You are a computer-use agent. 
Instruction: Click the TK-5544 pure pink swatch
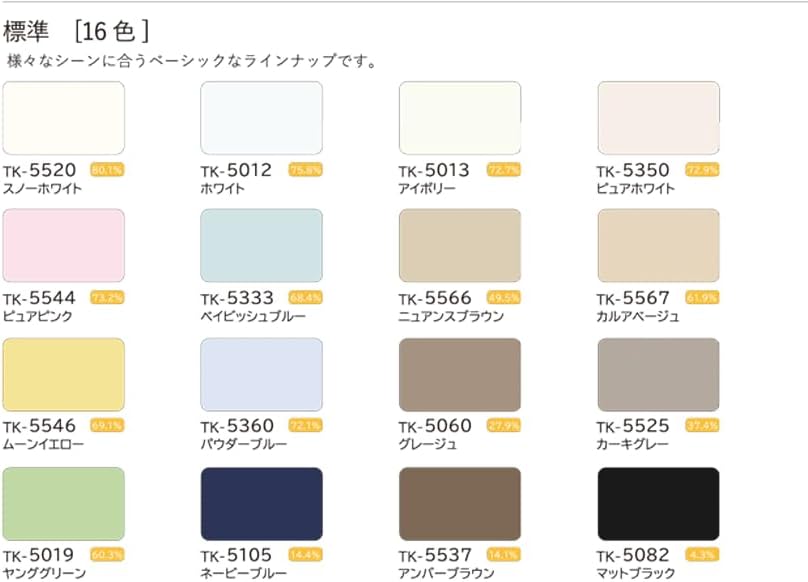click(x=64, y=246)
